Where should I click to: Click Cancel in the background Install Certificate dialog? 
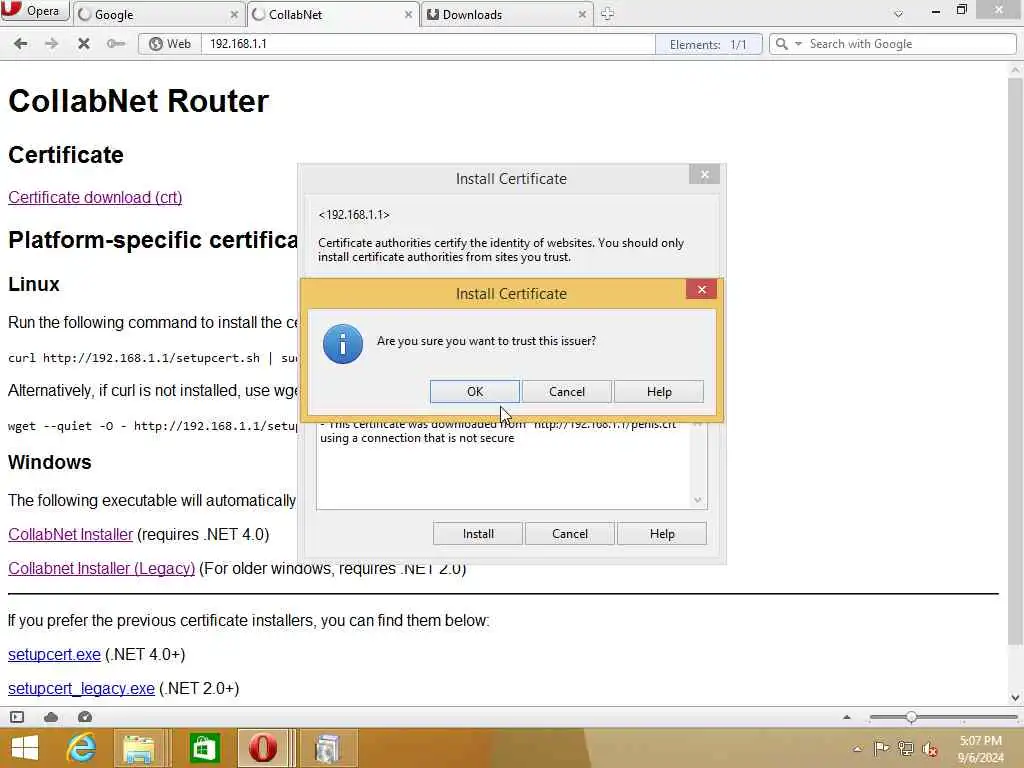click(569, 534)
